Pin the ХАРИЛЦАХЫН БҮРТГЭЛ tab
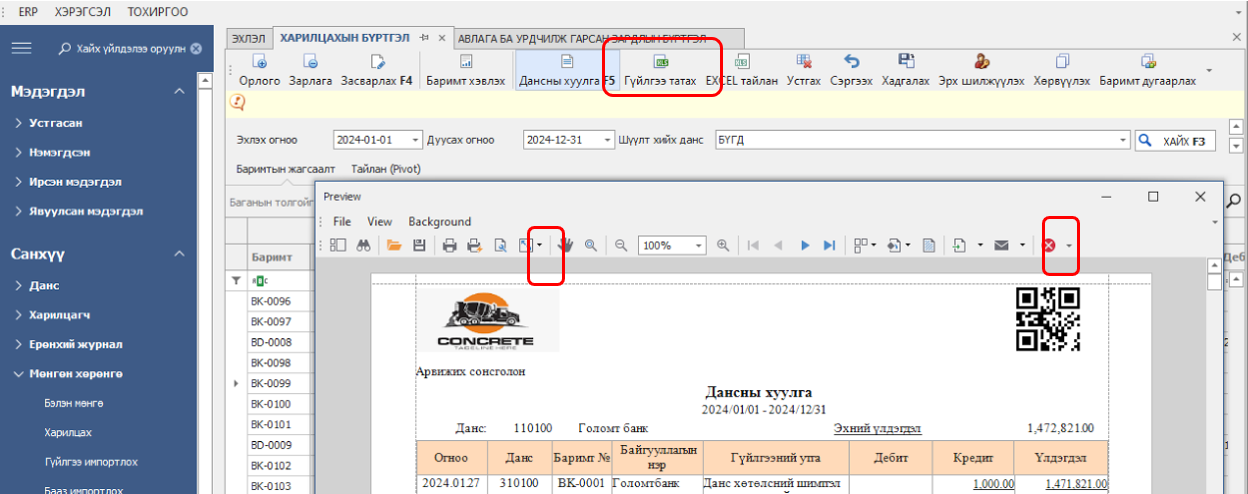The width and height of the screenshot is (1248, 494). tap(424, 37)
